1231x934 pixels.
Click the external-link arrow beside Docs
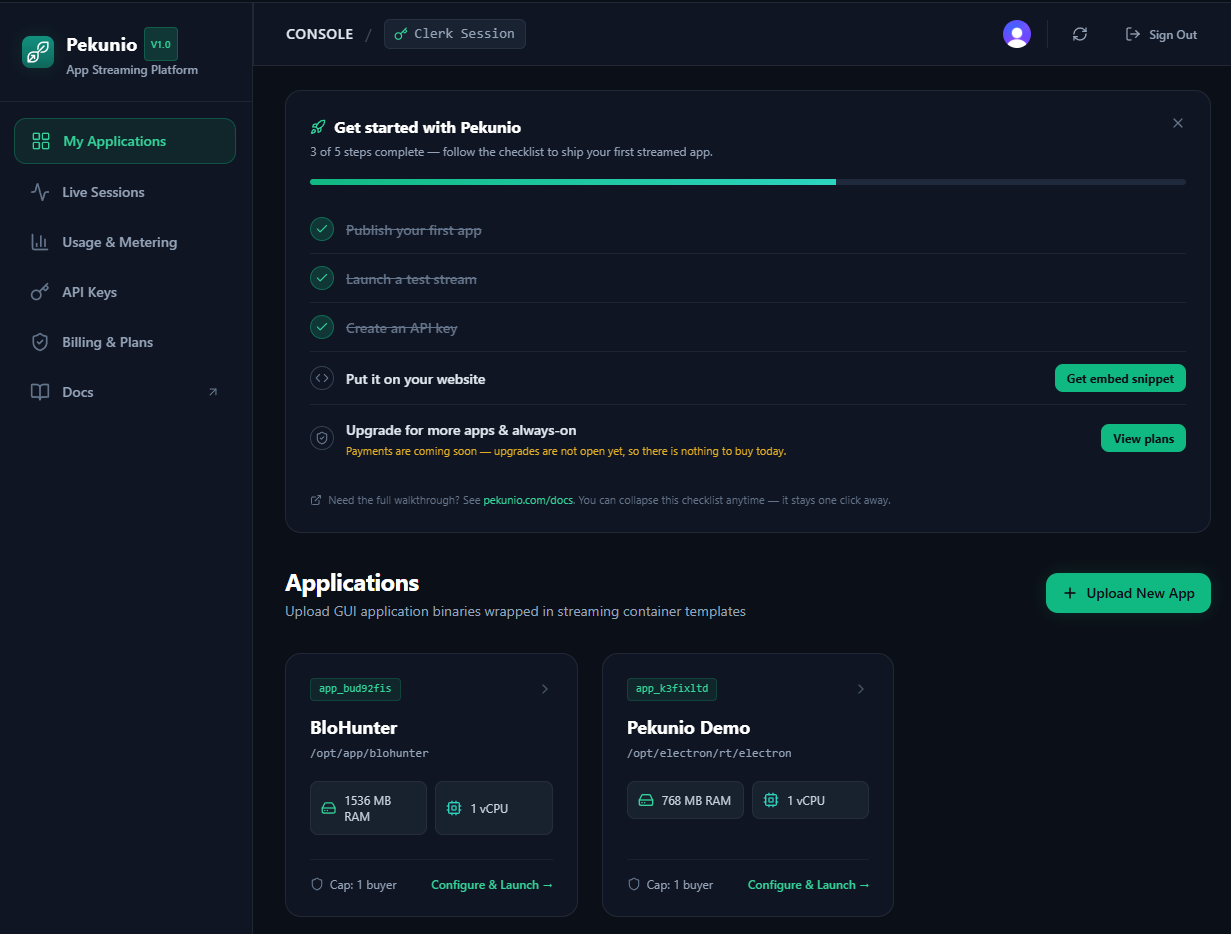pos(212,392)
